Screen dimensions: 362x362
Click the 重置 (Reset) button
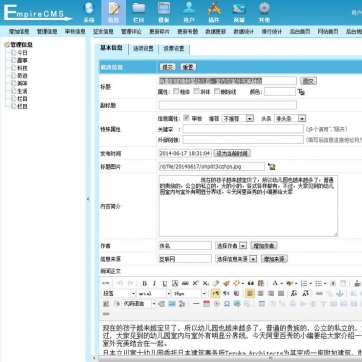[x=188, y=67]
